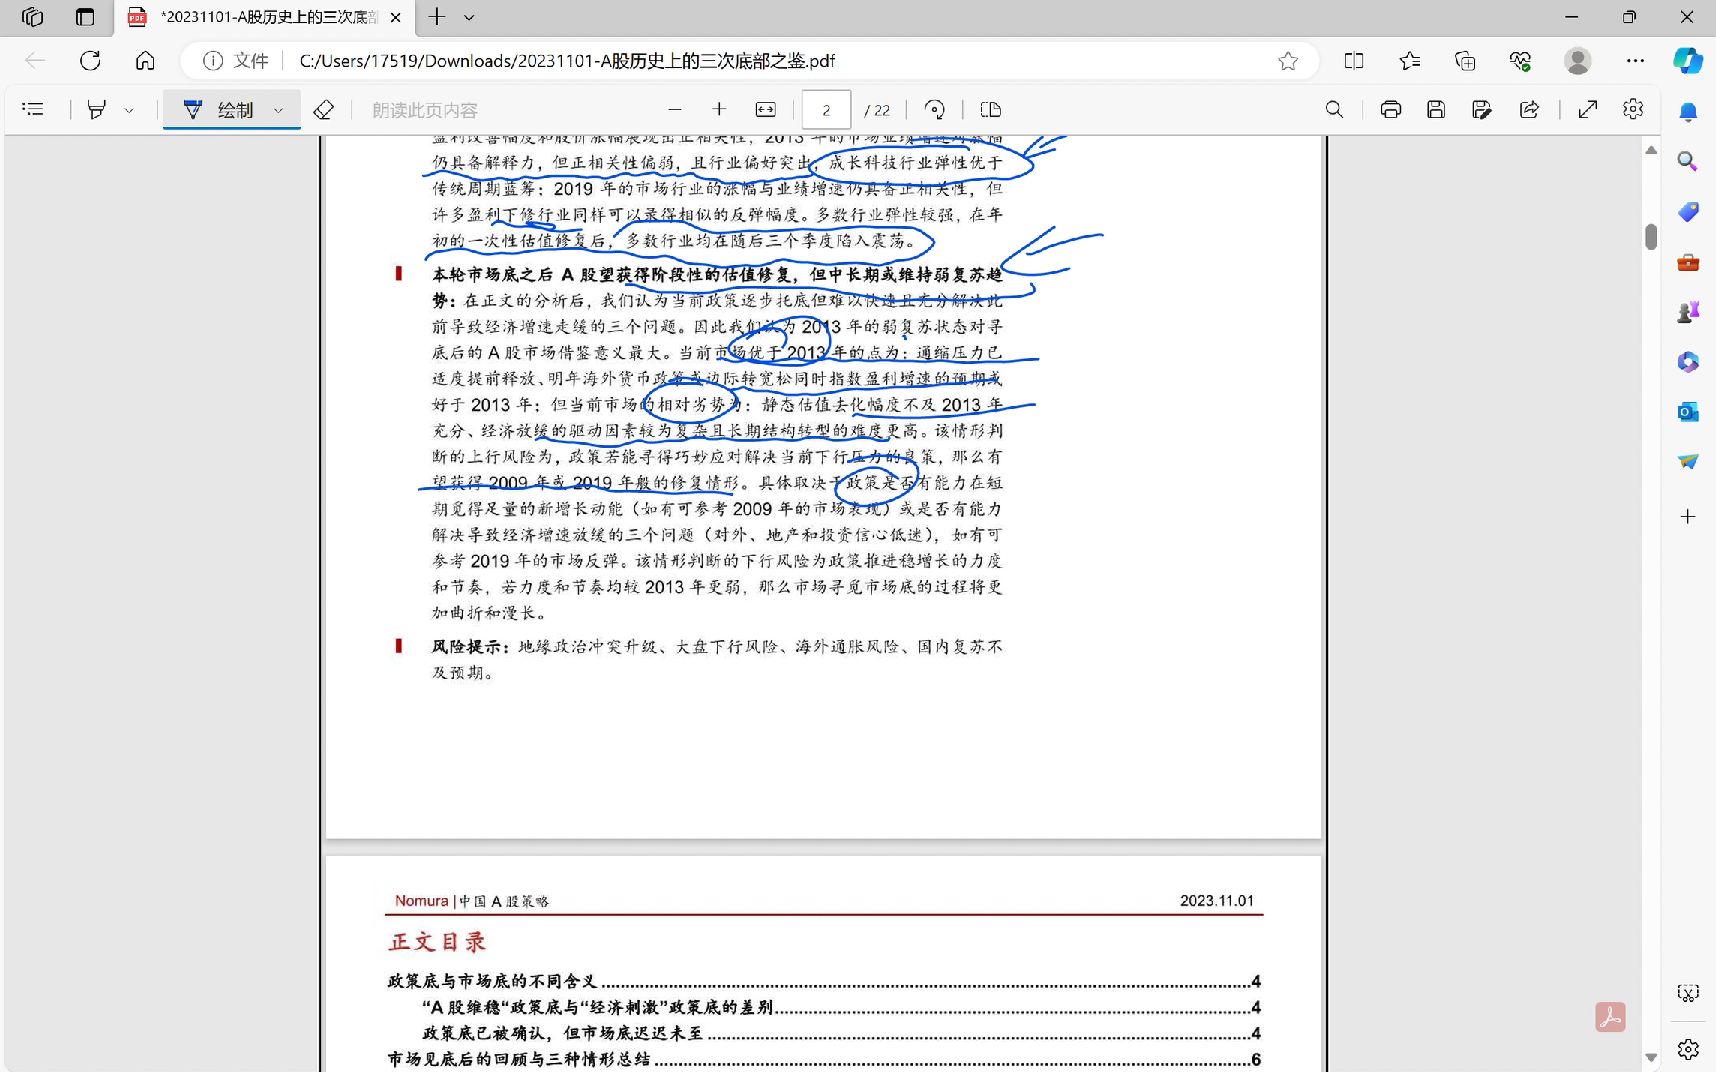Toggle the vertical tabs icon
The height and width of the screenshot is (1072, 1716).
(85, 17)
